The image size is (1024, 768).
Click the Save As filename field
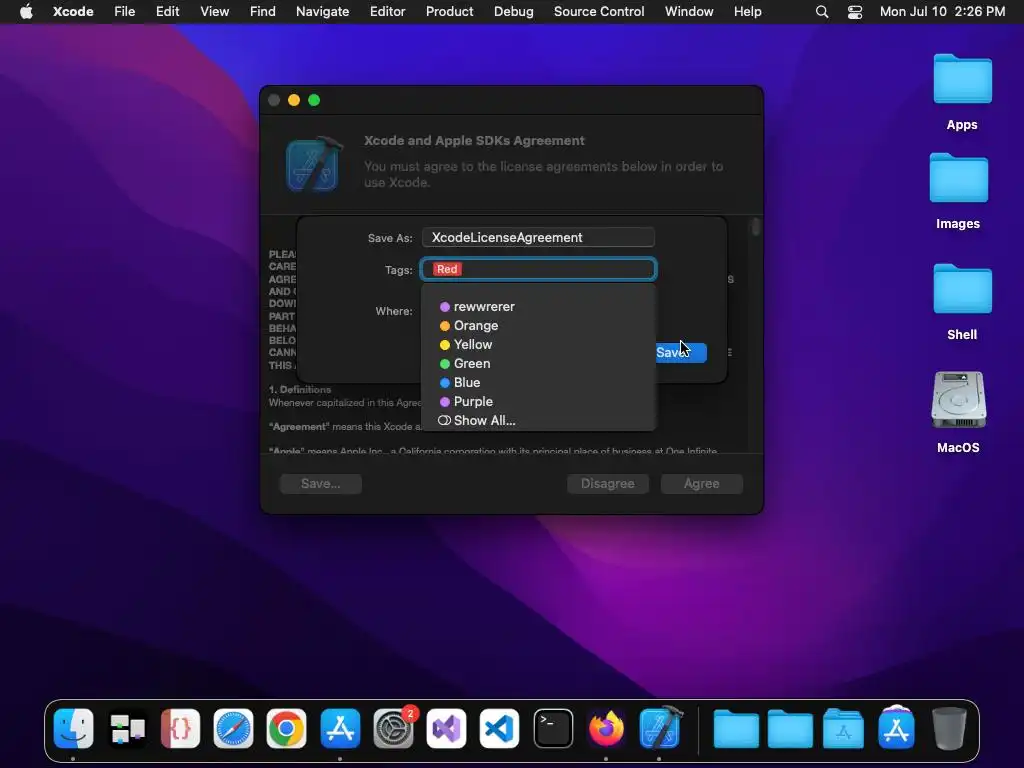coord(538,237)
